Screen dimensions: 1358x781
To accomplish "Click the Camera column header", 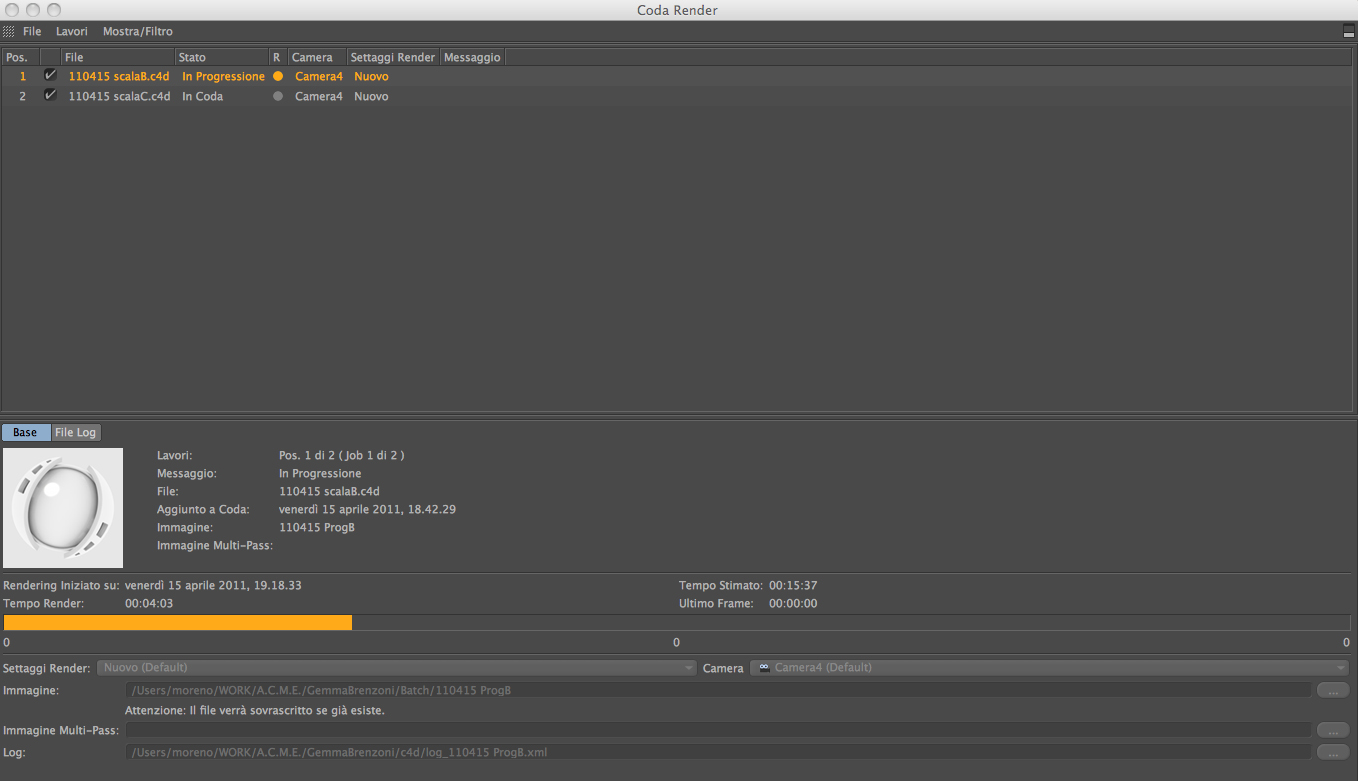I will point(318,57).
